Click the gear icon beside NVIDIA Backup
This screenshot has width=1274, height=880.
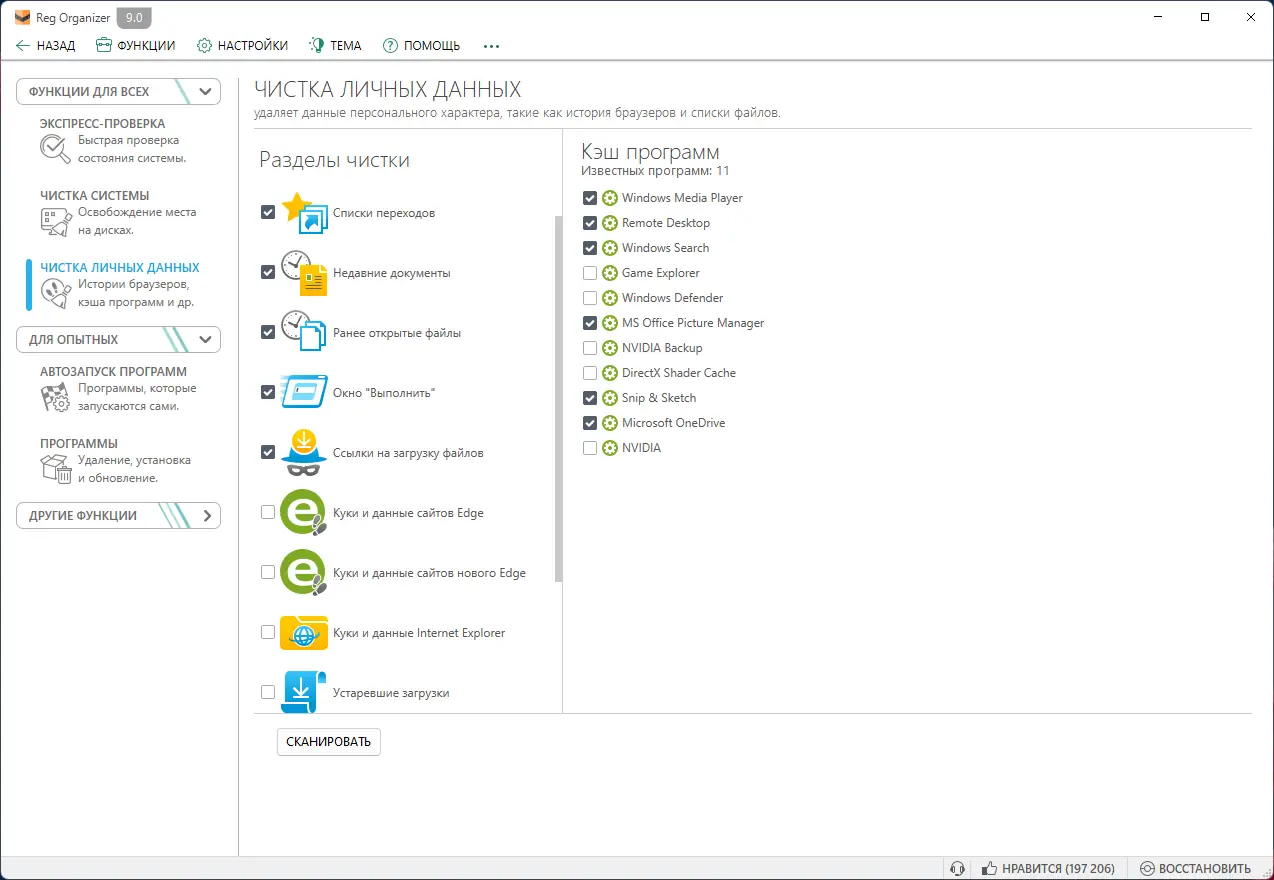[610, 348]
